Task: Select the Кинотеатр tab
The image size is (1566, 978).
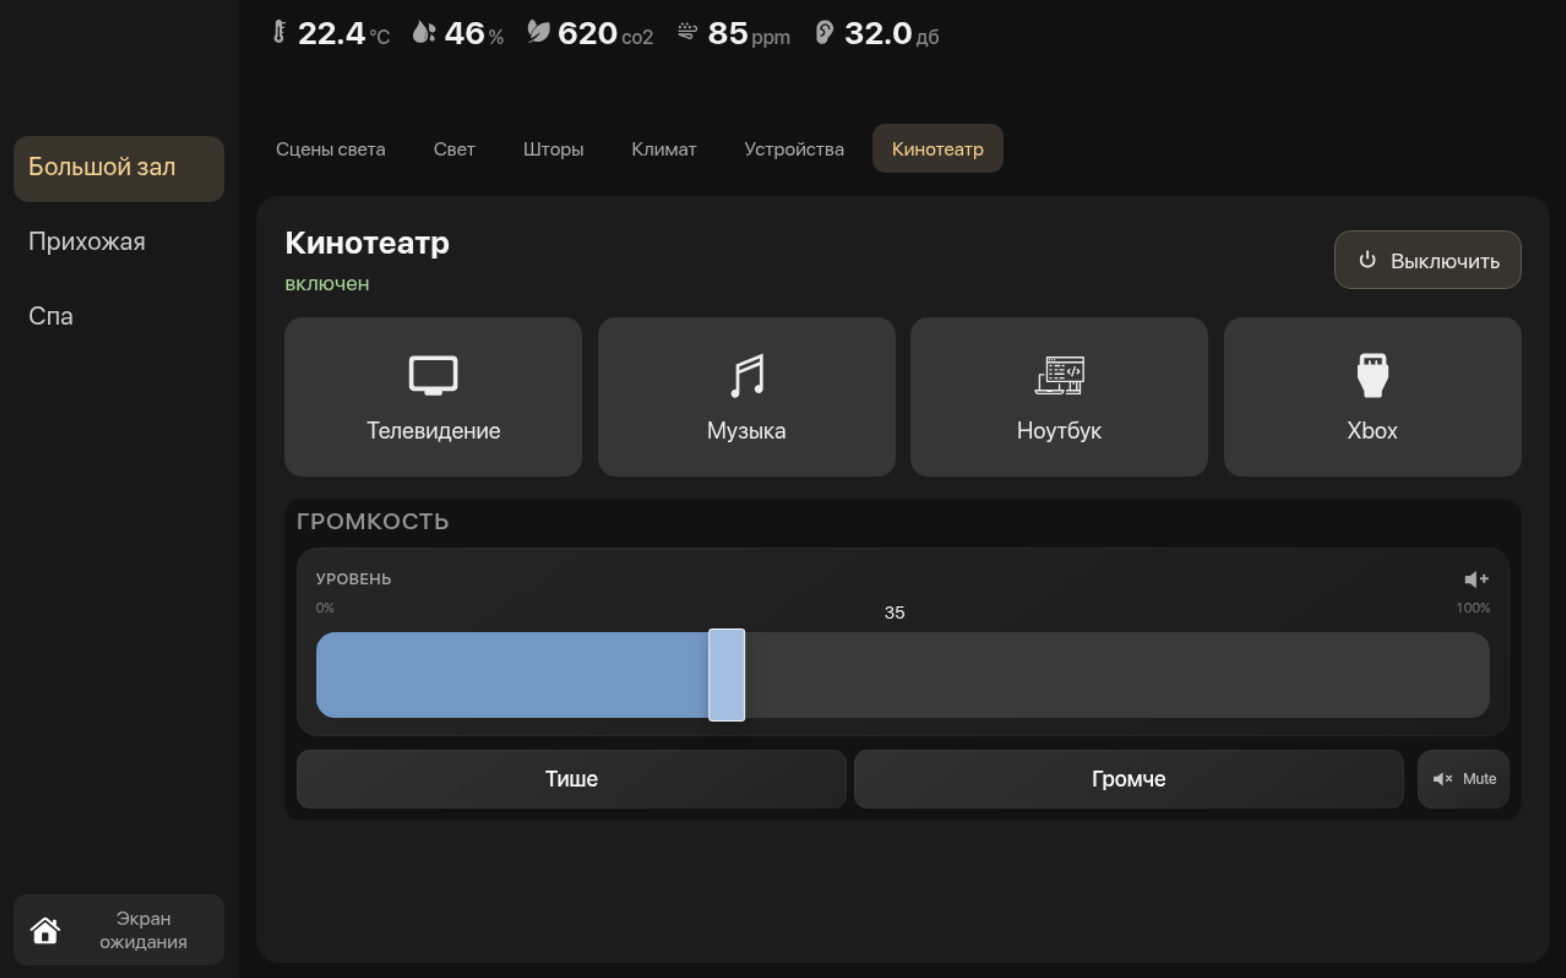Action: click(x=937, y=149)
